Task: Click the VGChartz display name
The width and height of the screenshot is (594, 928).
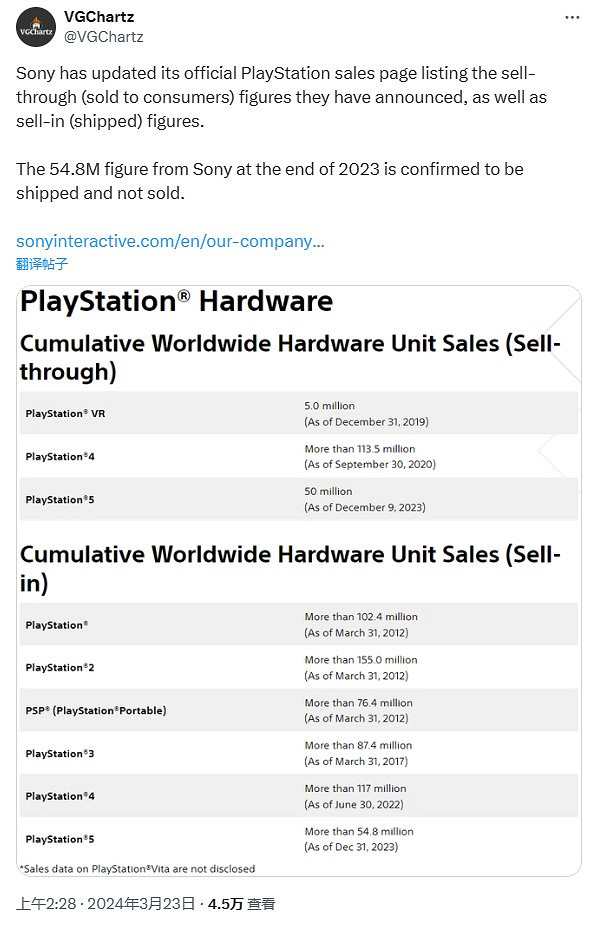Action: point(102,18)
